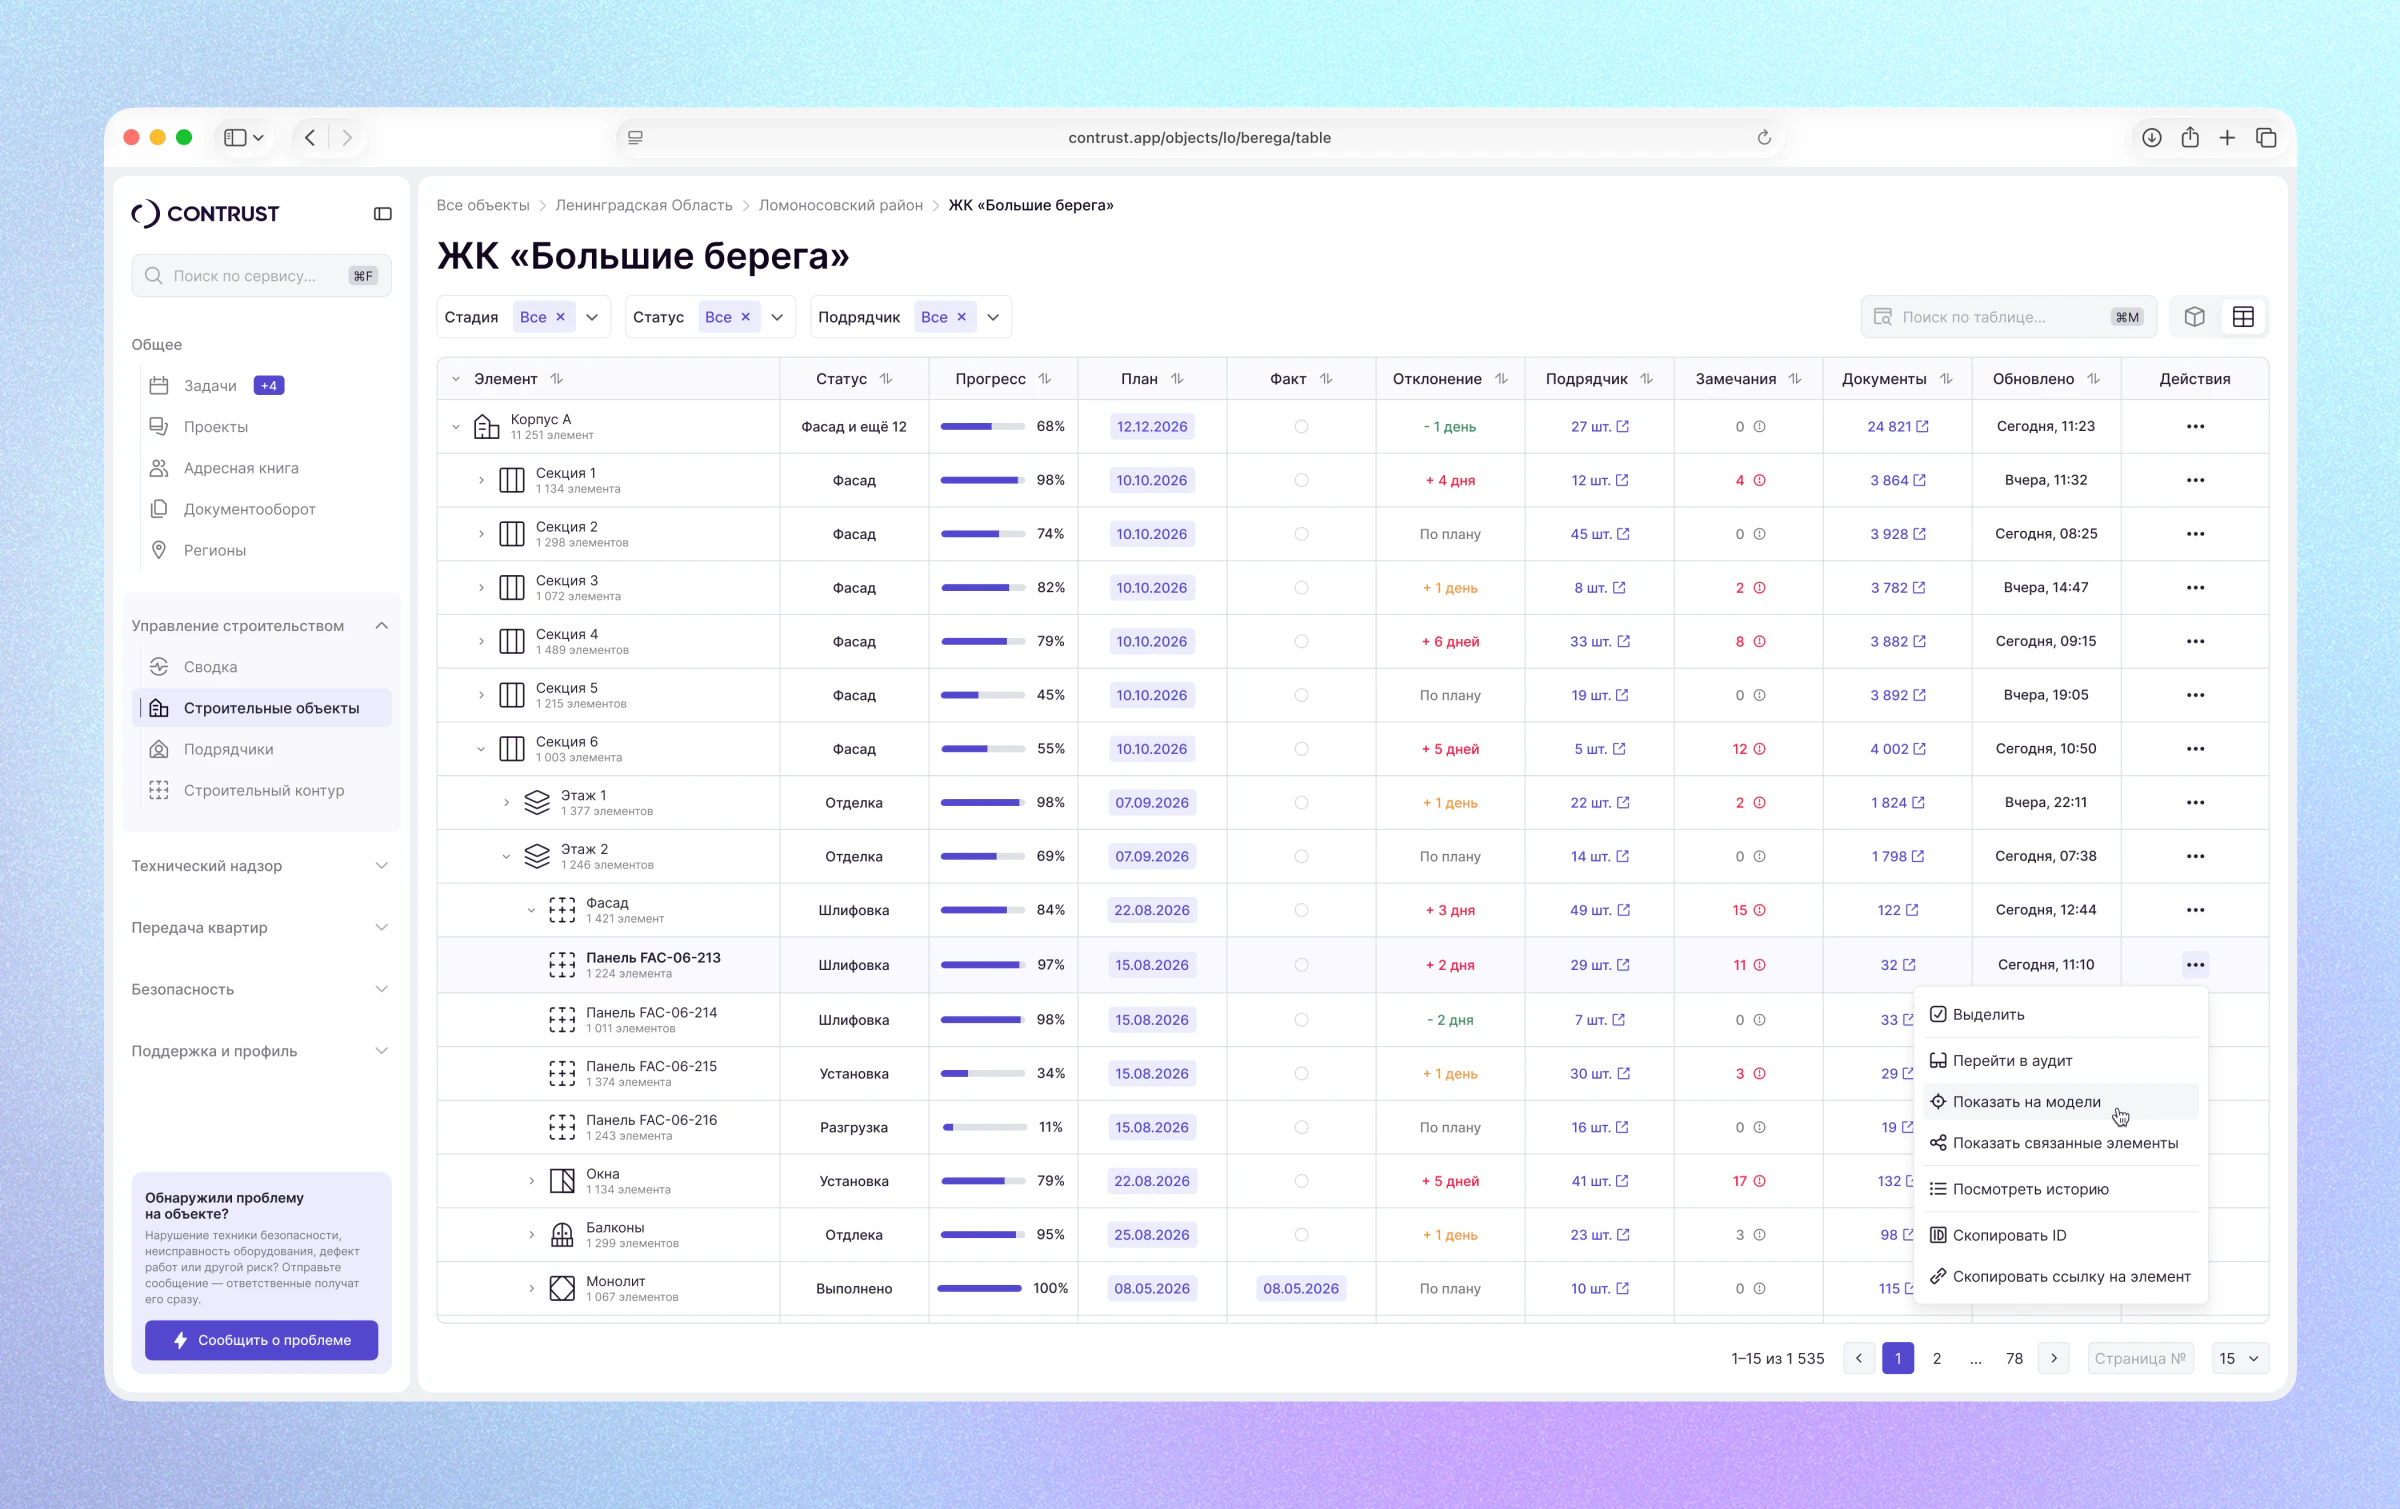Sort by the Обновлено column arrows
2400x1509 pixels.
click(x=2093, y=379)
